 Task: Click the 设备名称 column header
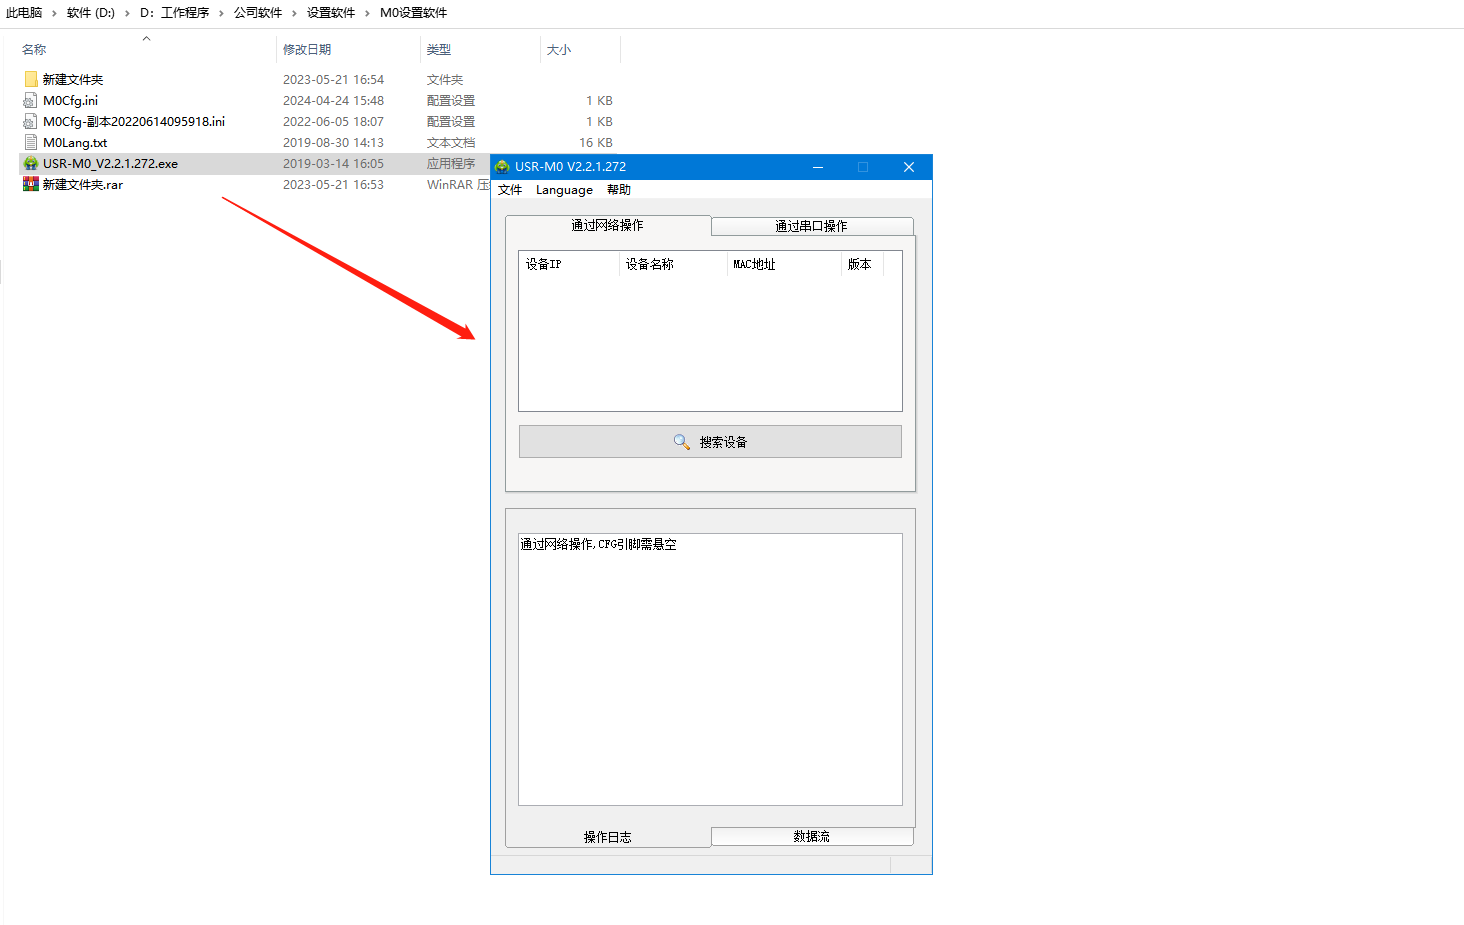tap(673, 264)
